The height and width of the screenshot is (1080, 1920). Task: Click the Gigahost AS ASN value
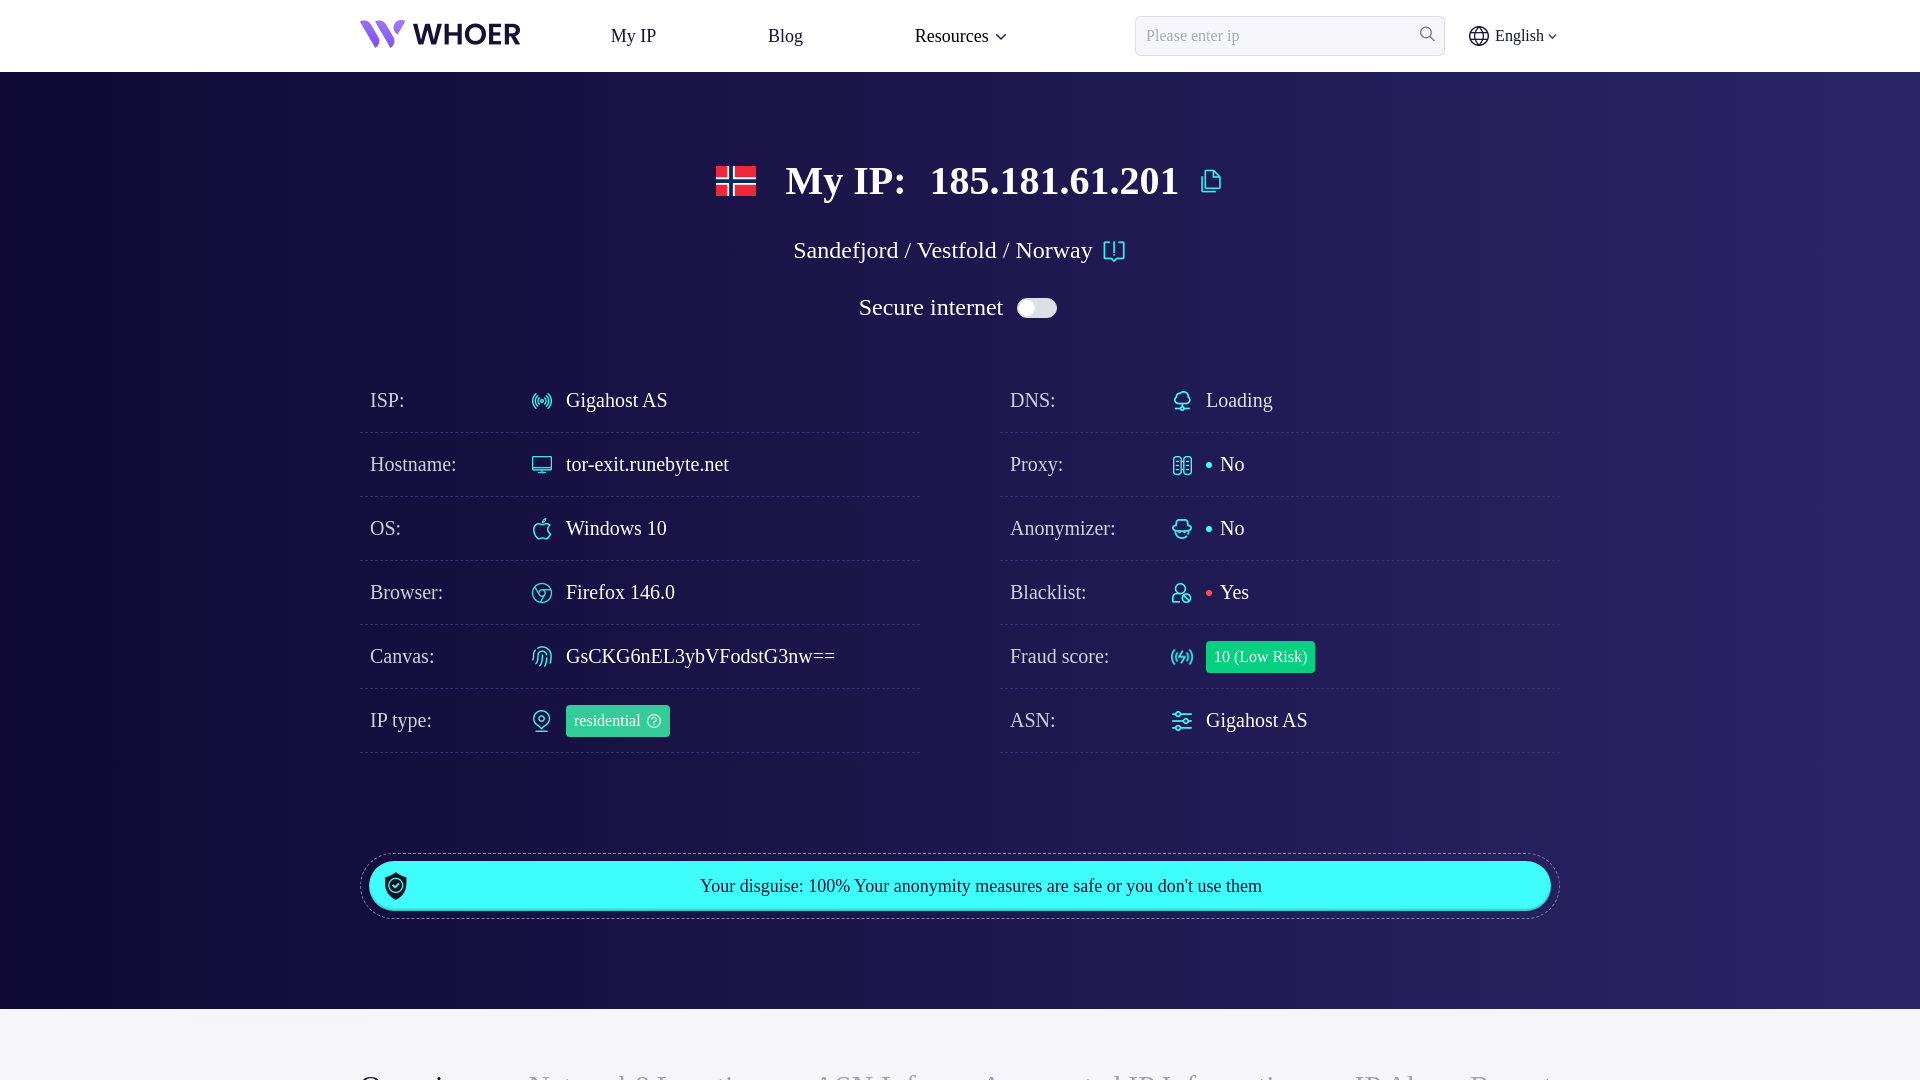tap(1257, 720)
